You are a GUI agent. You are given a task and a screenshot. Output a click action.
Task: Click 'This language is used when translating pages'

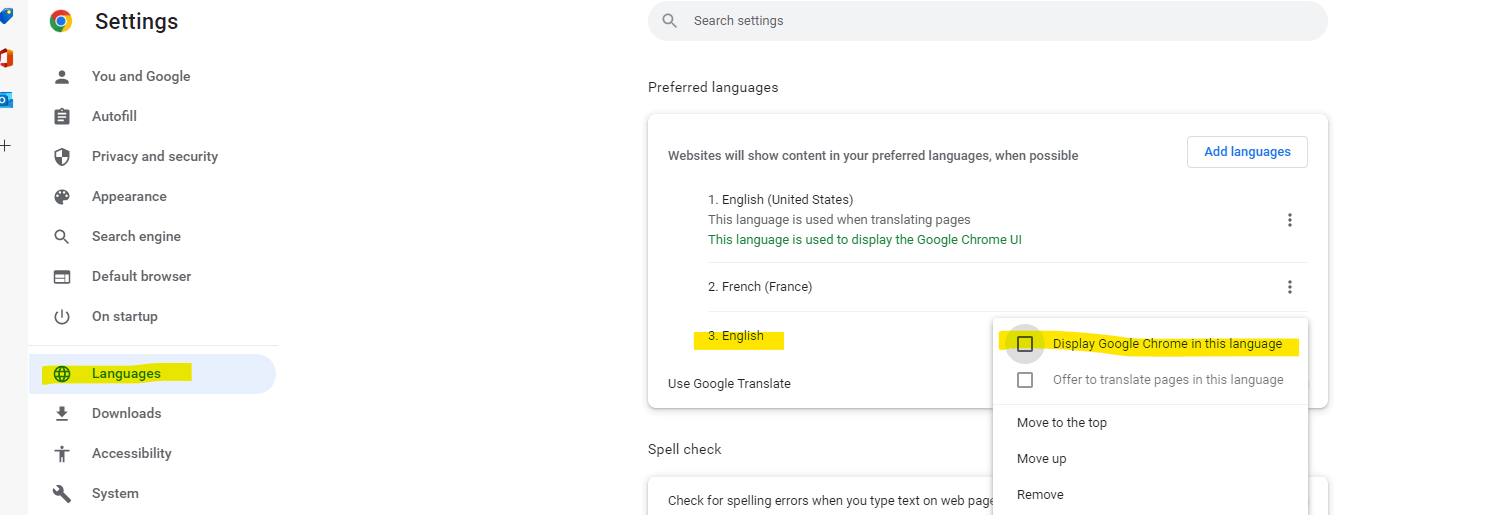(839, 220)
